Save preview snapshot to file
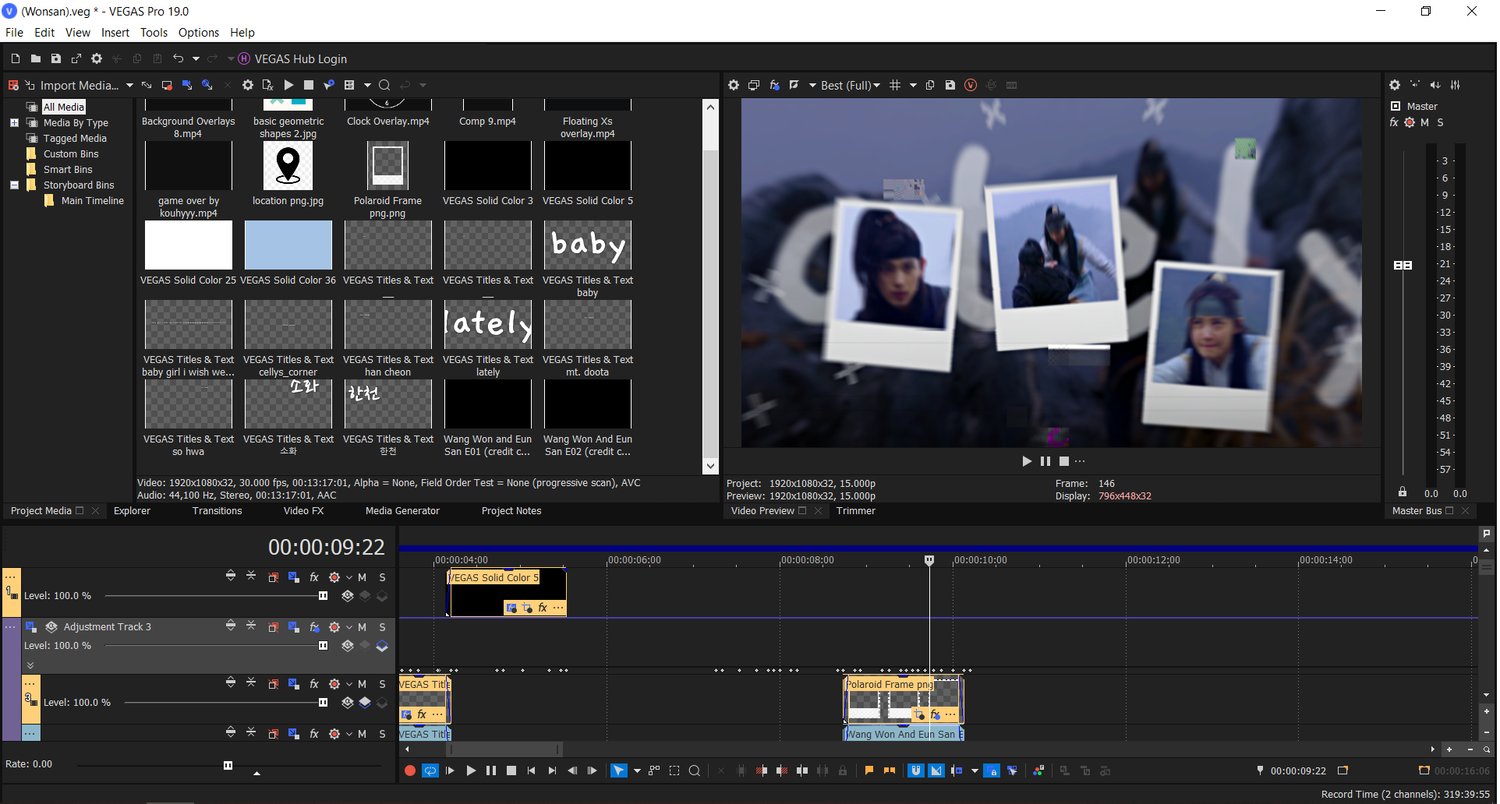1500x804 pixels. 950,85
